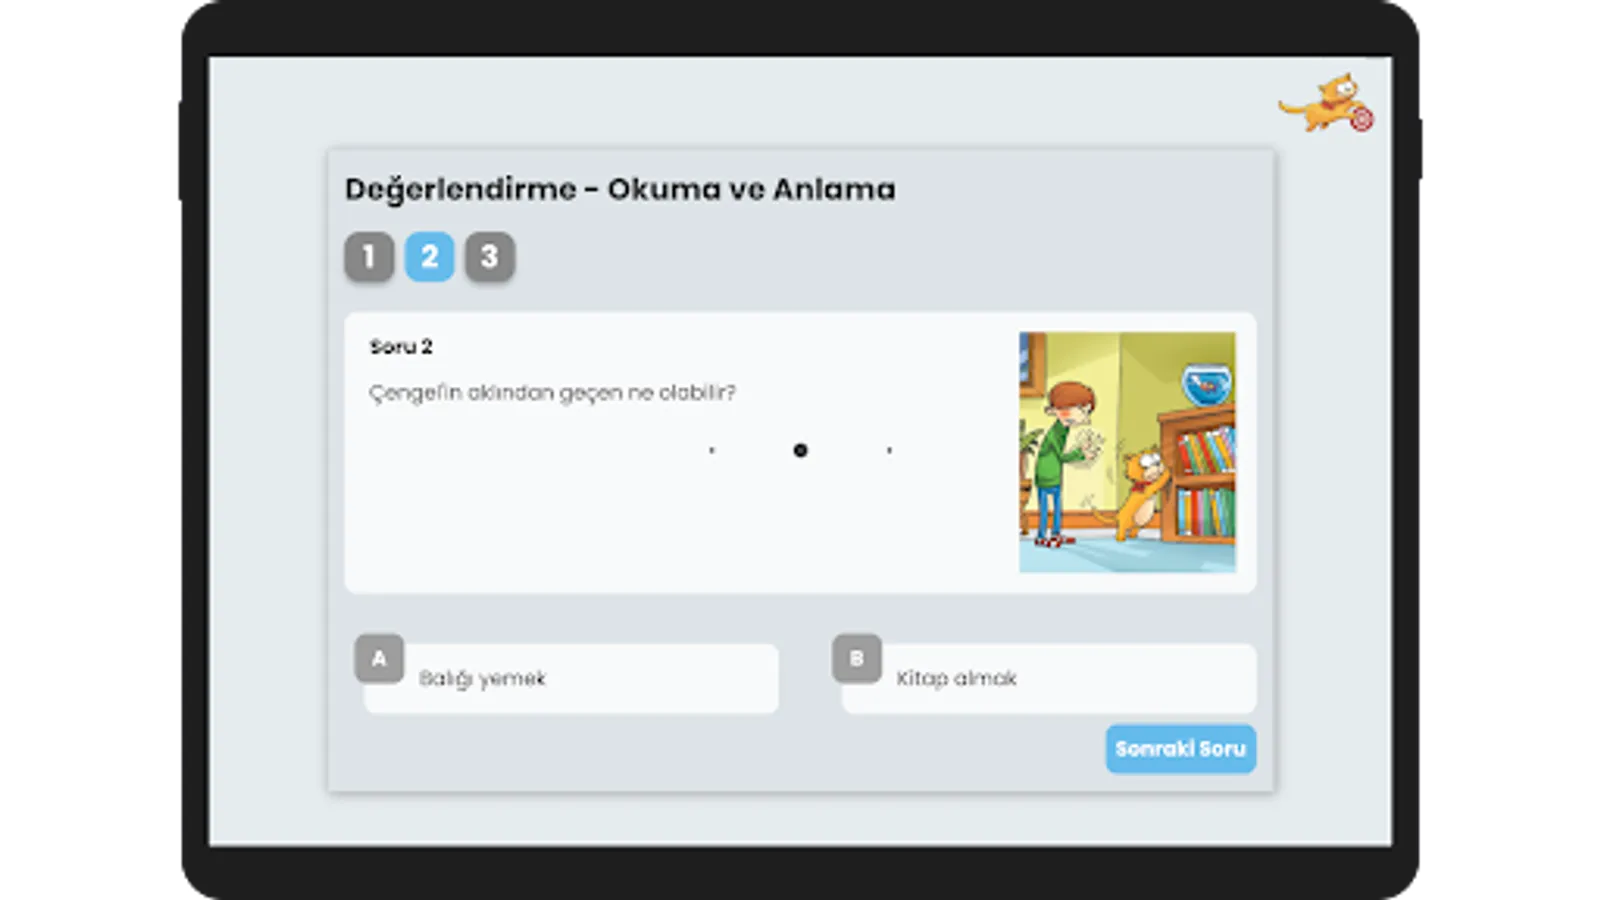Click the small right loading dot
1600x900 pixels.
(x=889, y=451)
